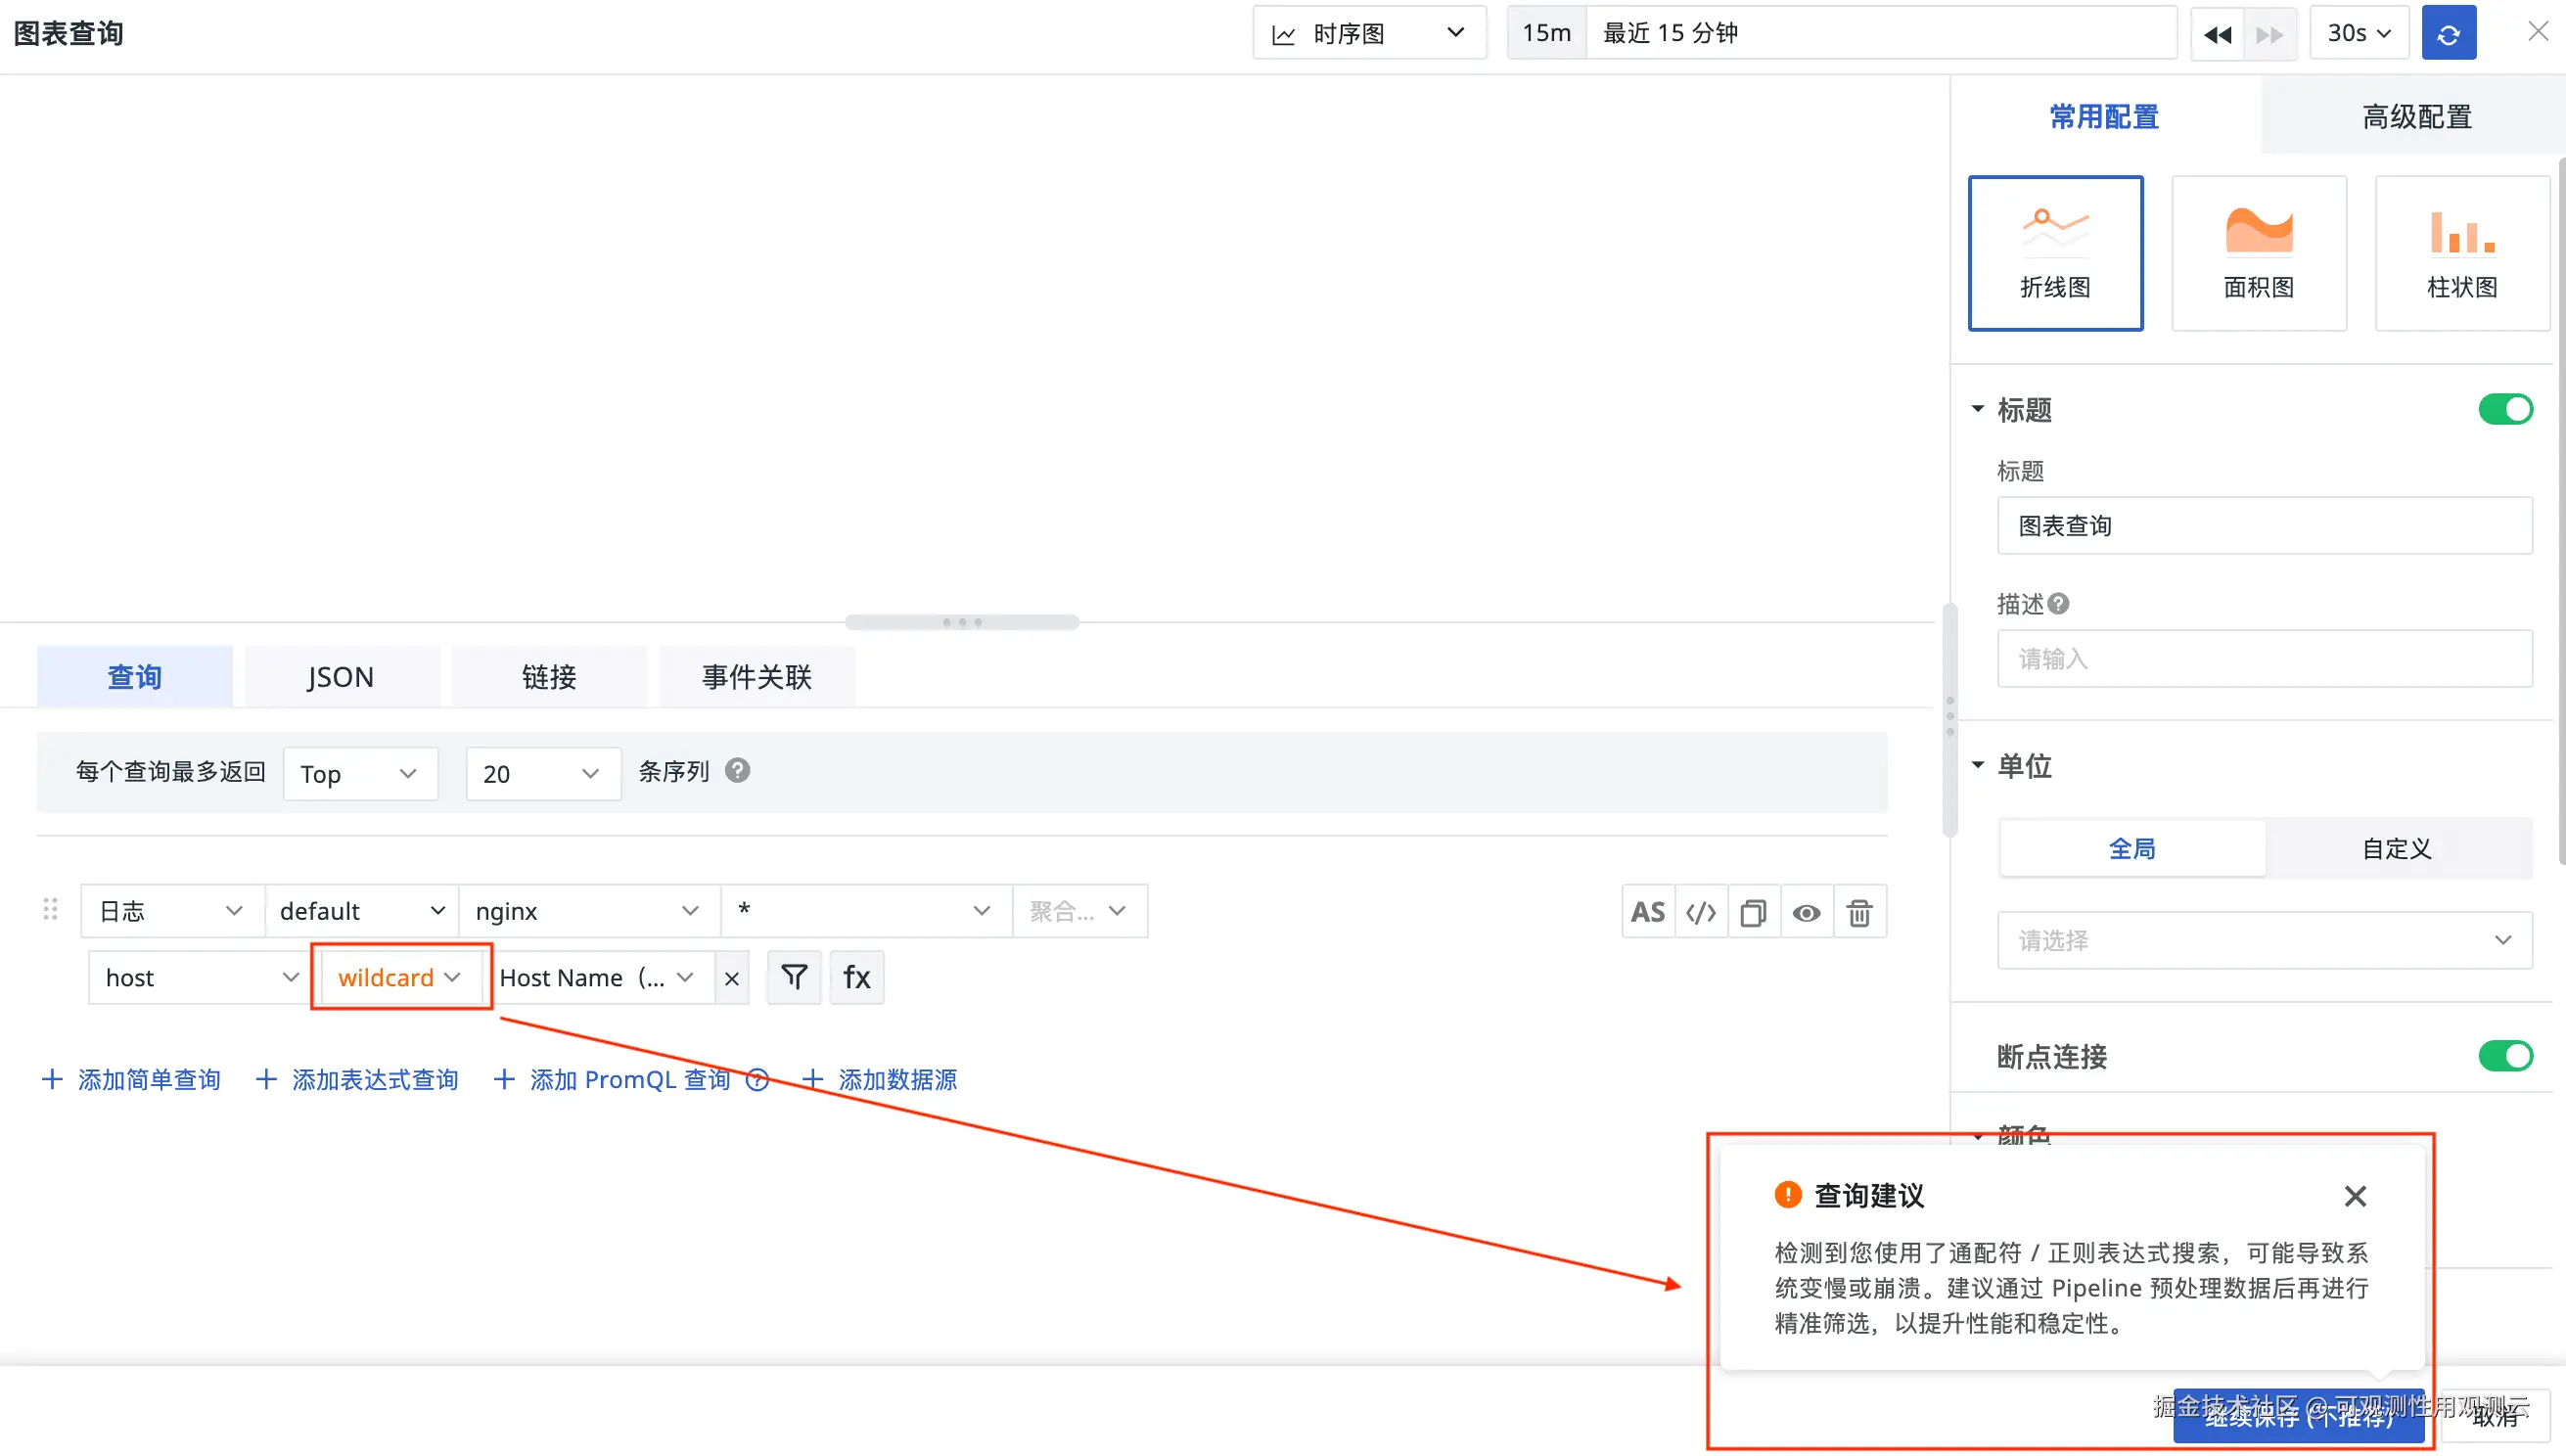Toggle the 标题 switch off

(x=2505, y=409)
